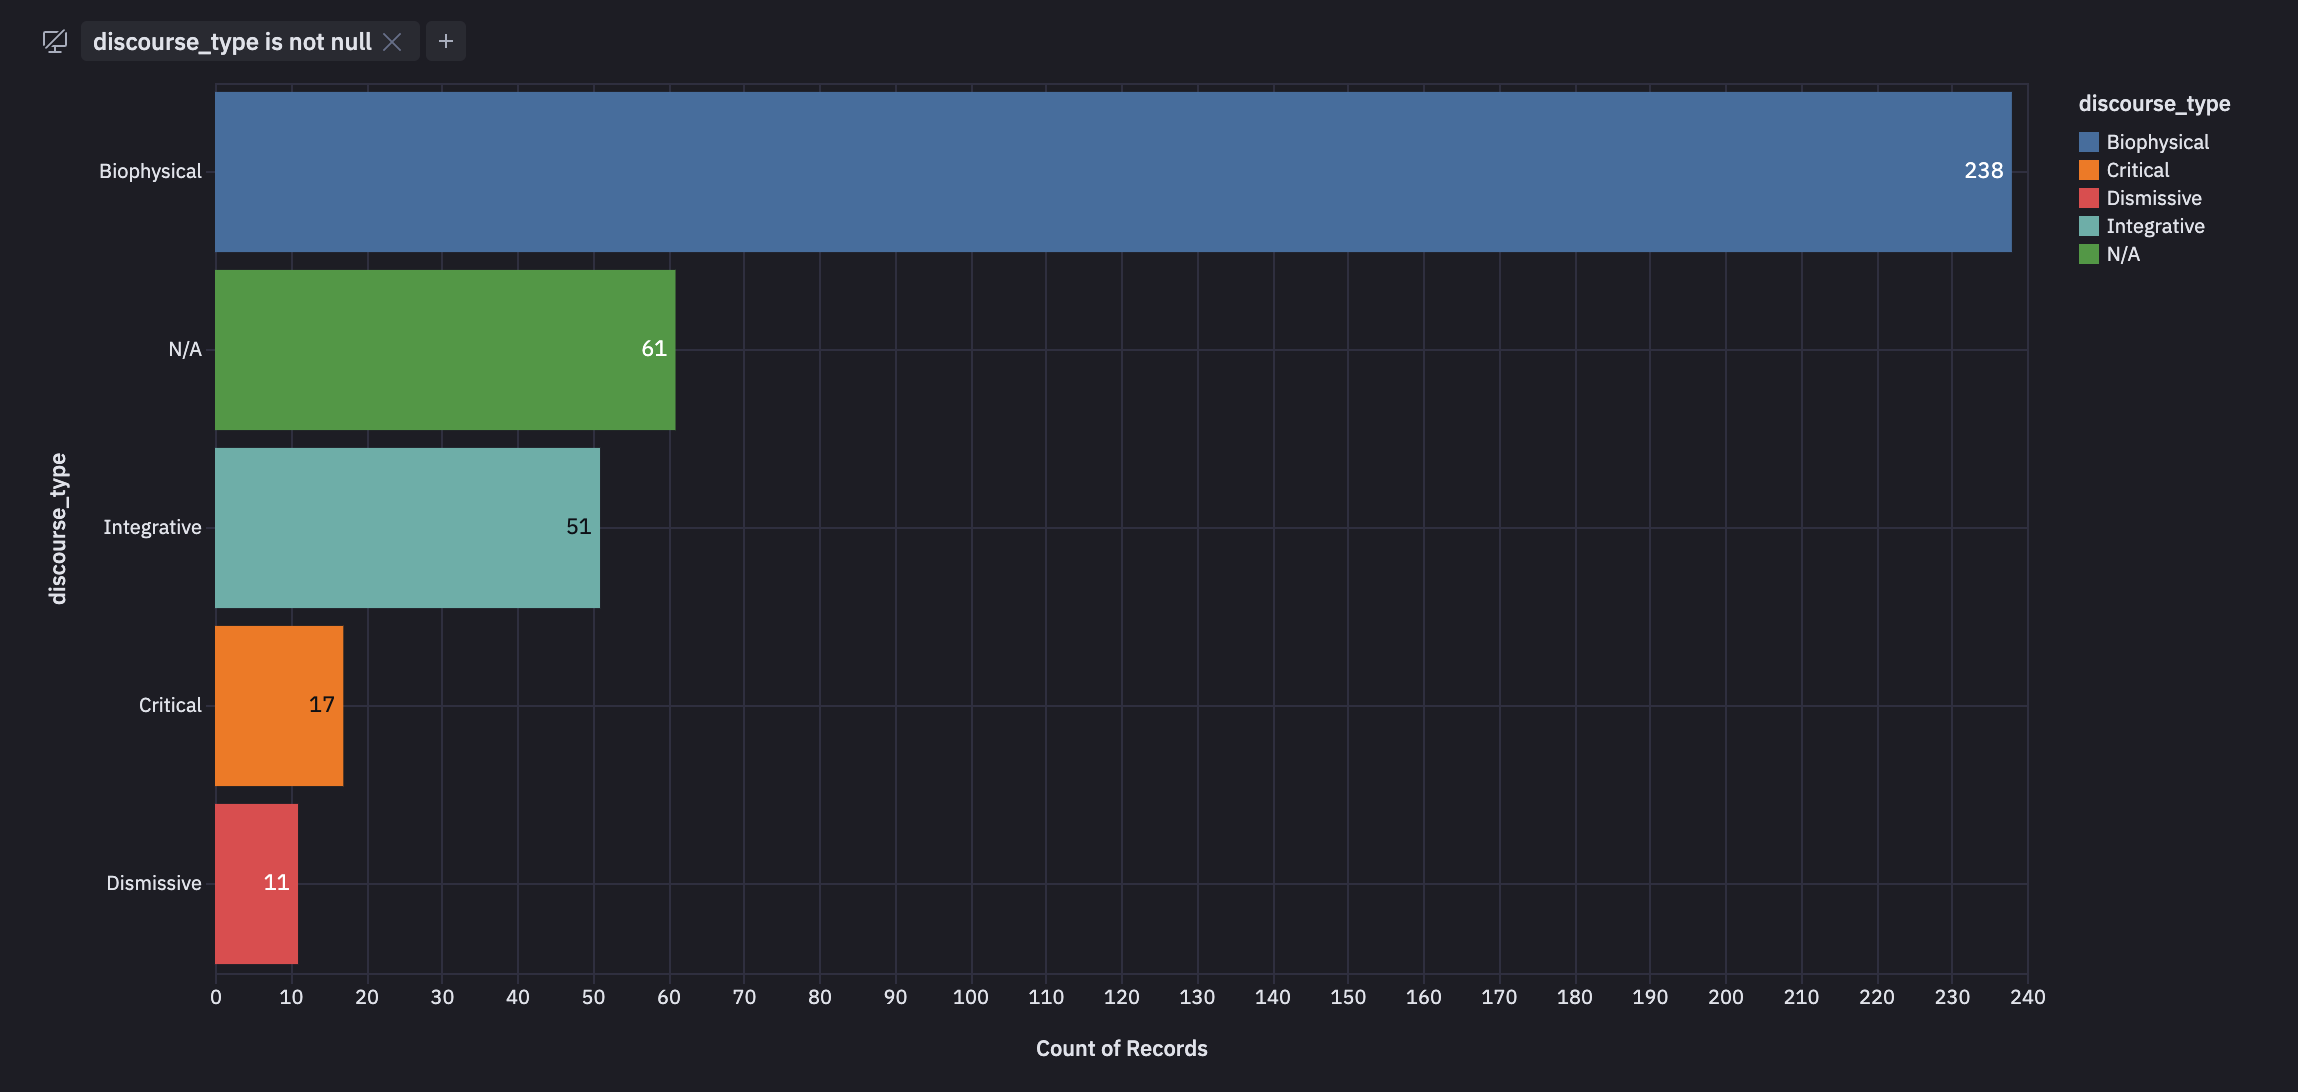Click the Dismissive red legend swatch
2298x1092 pixels.
pos(2089,198)
